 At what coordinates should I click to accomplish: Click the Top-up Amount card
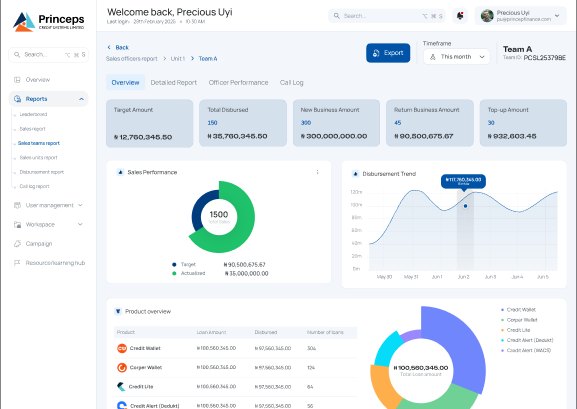tap(523, 123)
